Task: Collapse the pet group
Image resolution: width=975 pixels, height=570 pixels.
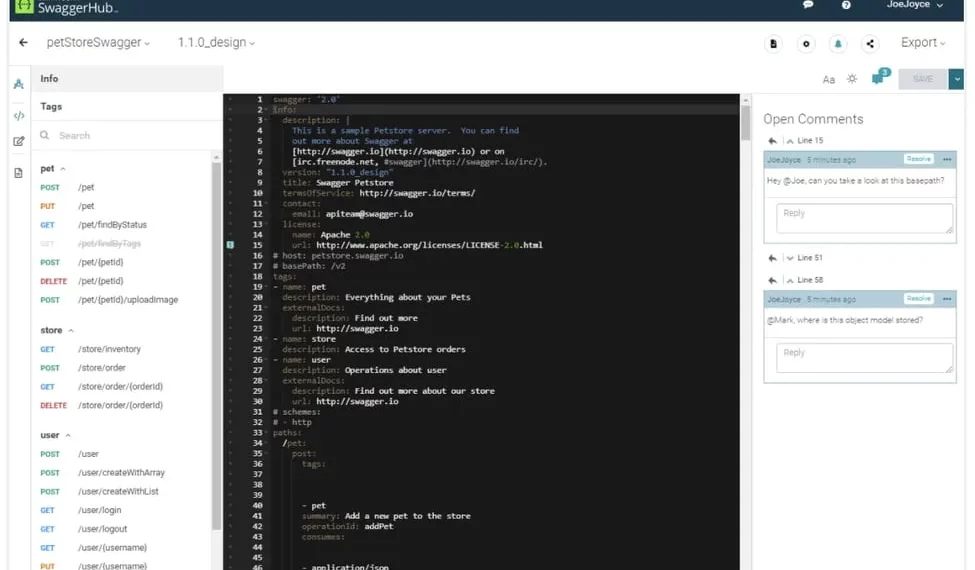Action: click(63, 169)
